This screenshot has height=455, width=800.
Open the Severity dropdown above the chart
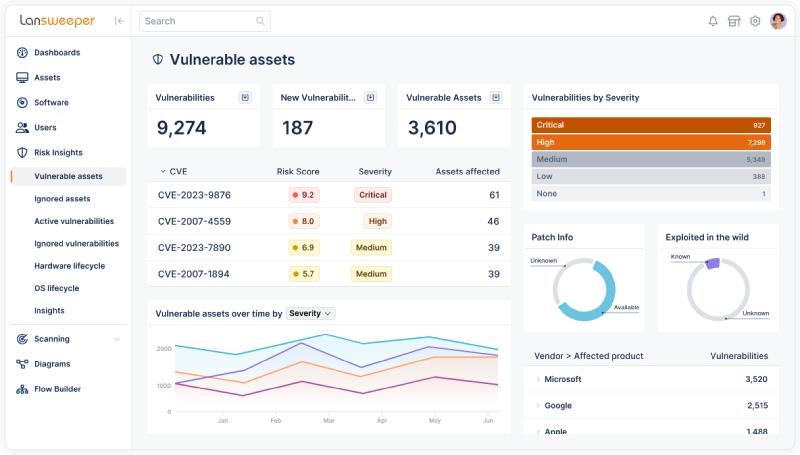tap(310, 313)
